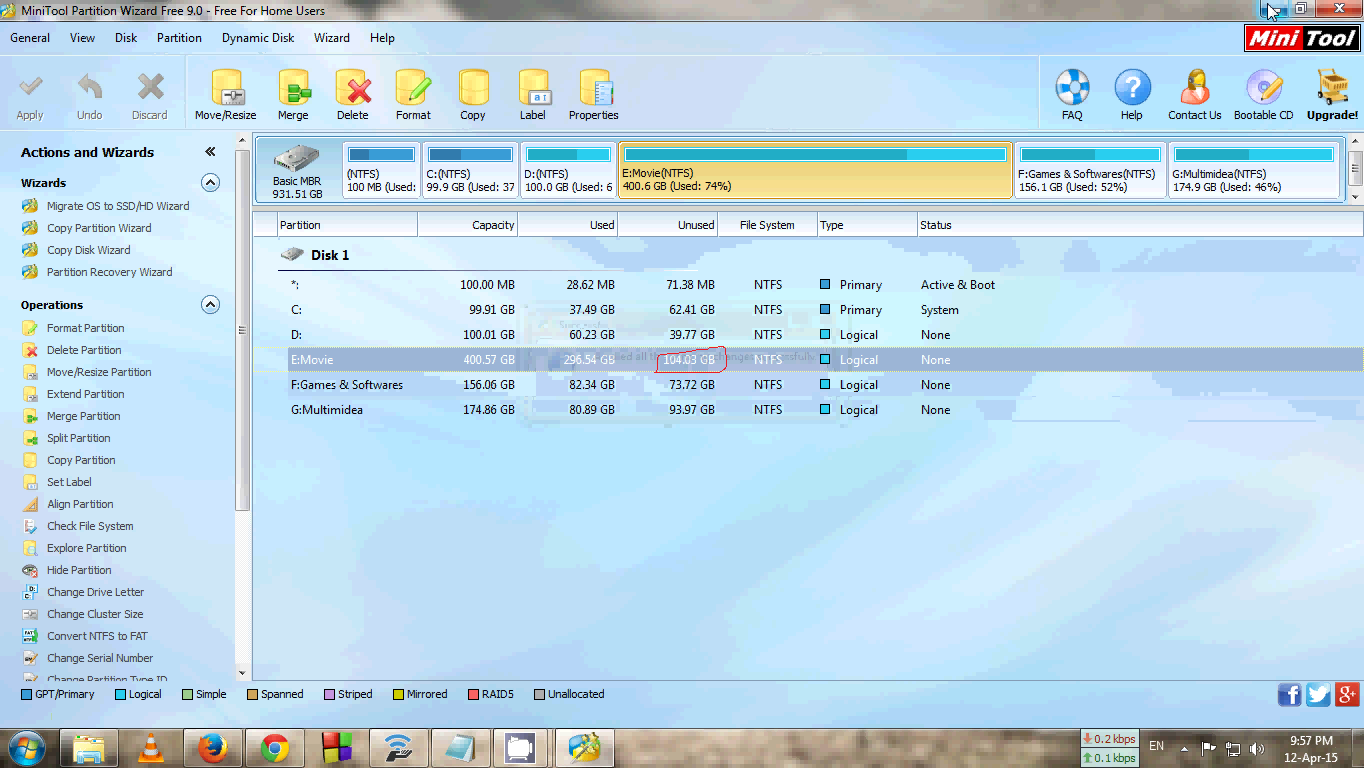
Task: Open the Dynamic Disk menu
Action: [x=258, y=38]
